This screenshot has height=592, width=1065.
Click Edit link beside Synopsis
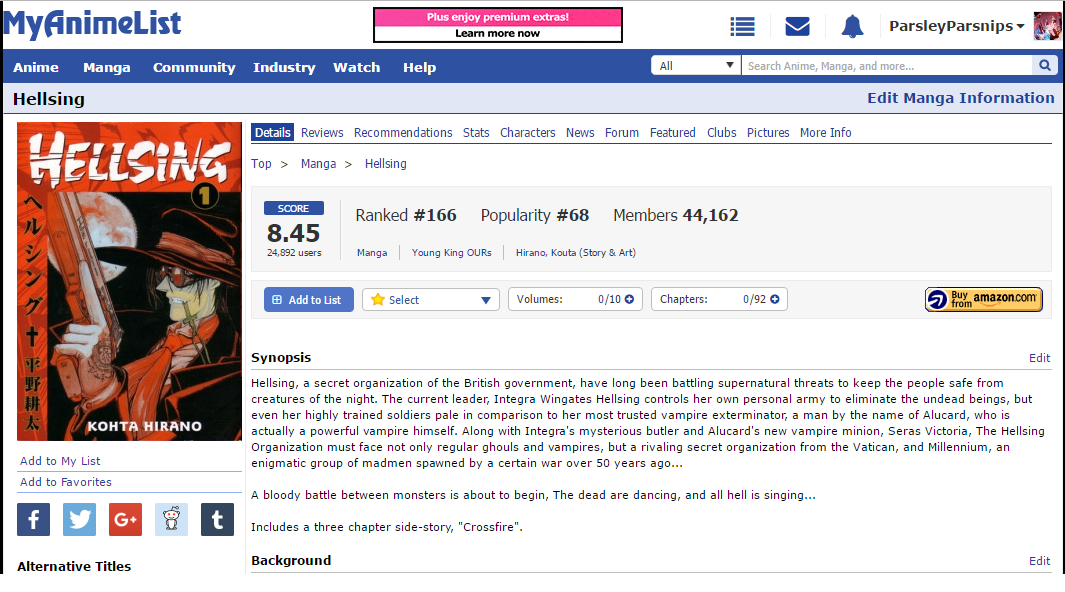pos(1039,358)
